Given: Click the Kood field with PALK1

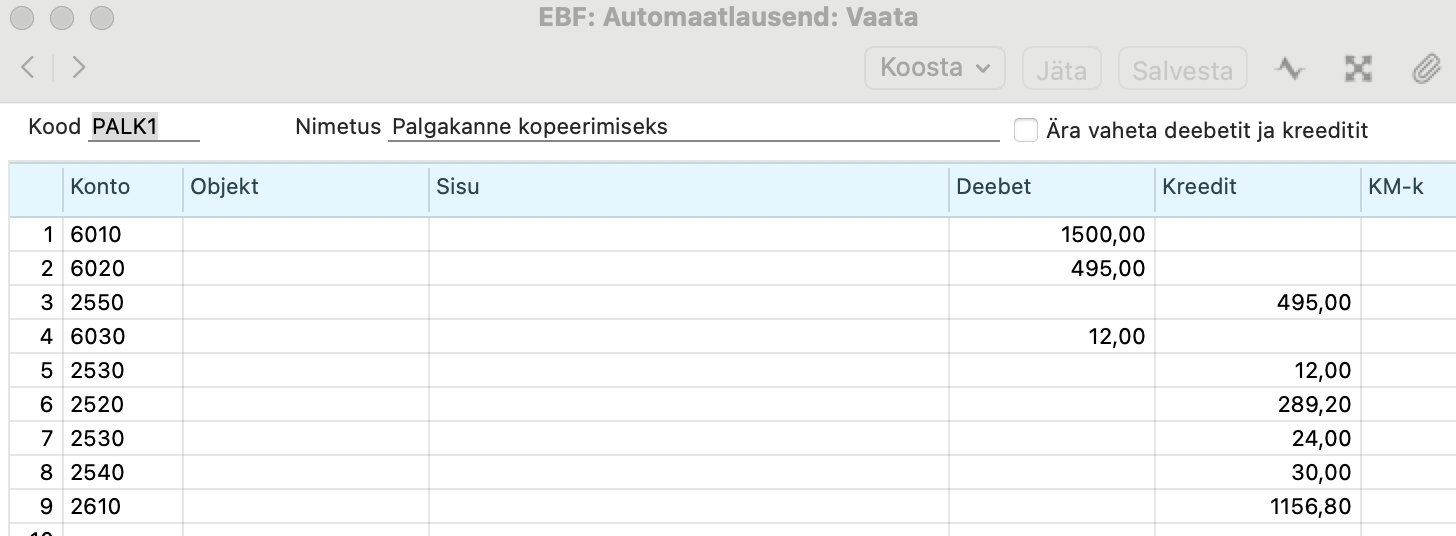Looking at the screenshot, I should click(144, 128).
